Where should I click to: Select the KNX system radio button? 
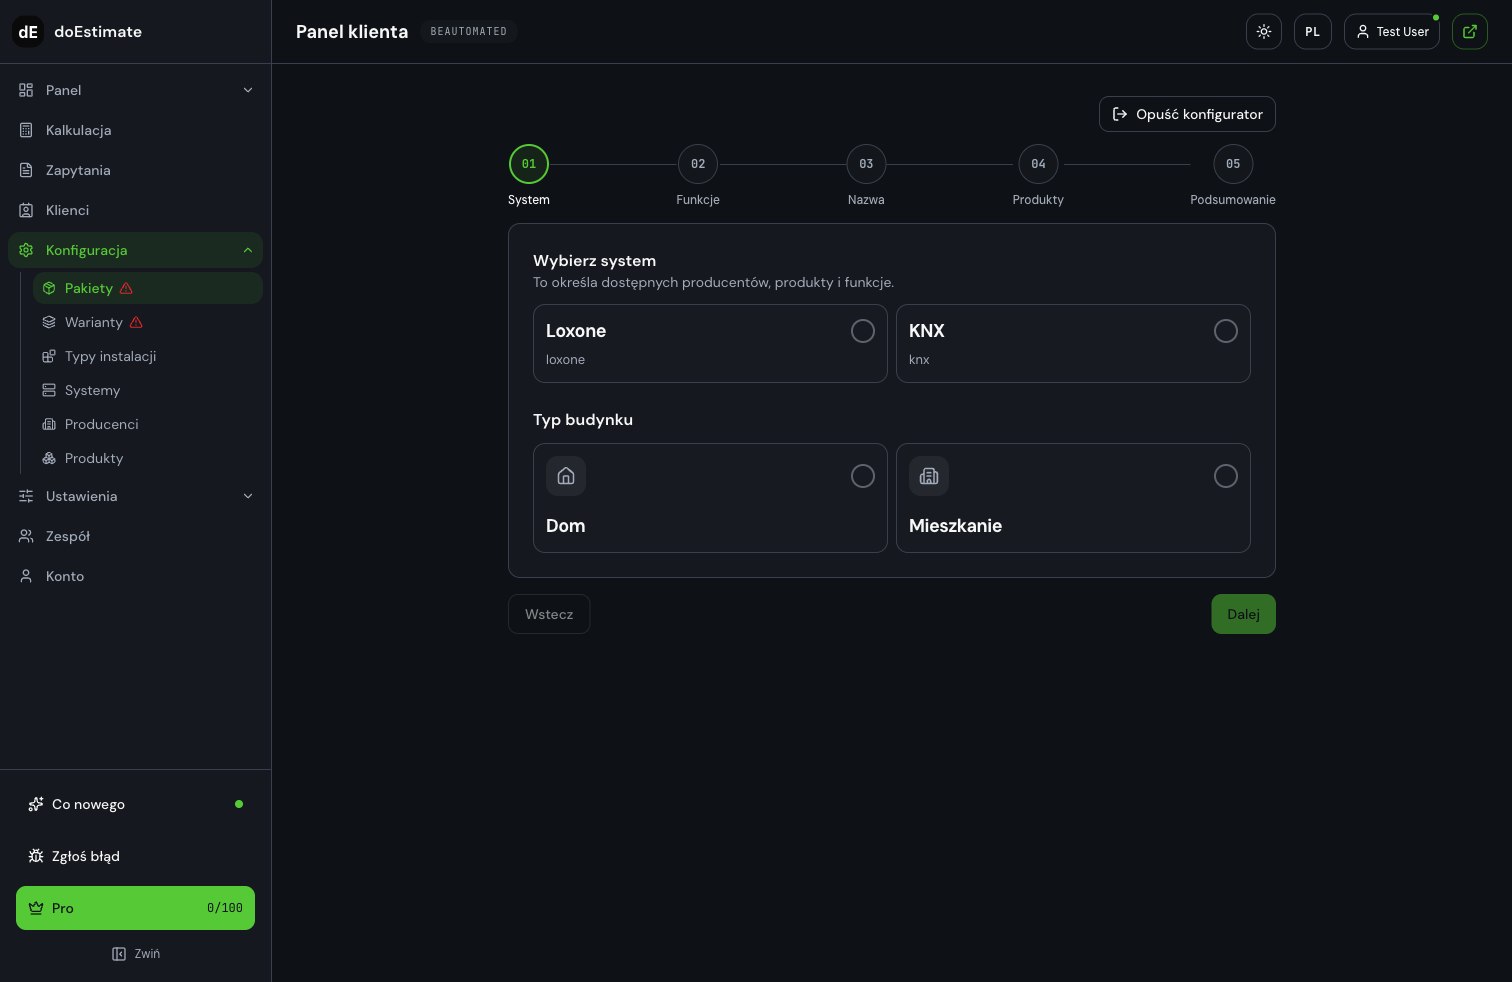1226,331
